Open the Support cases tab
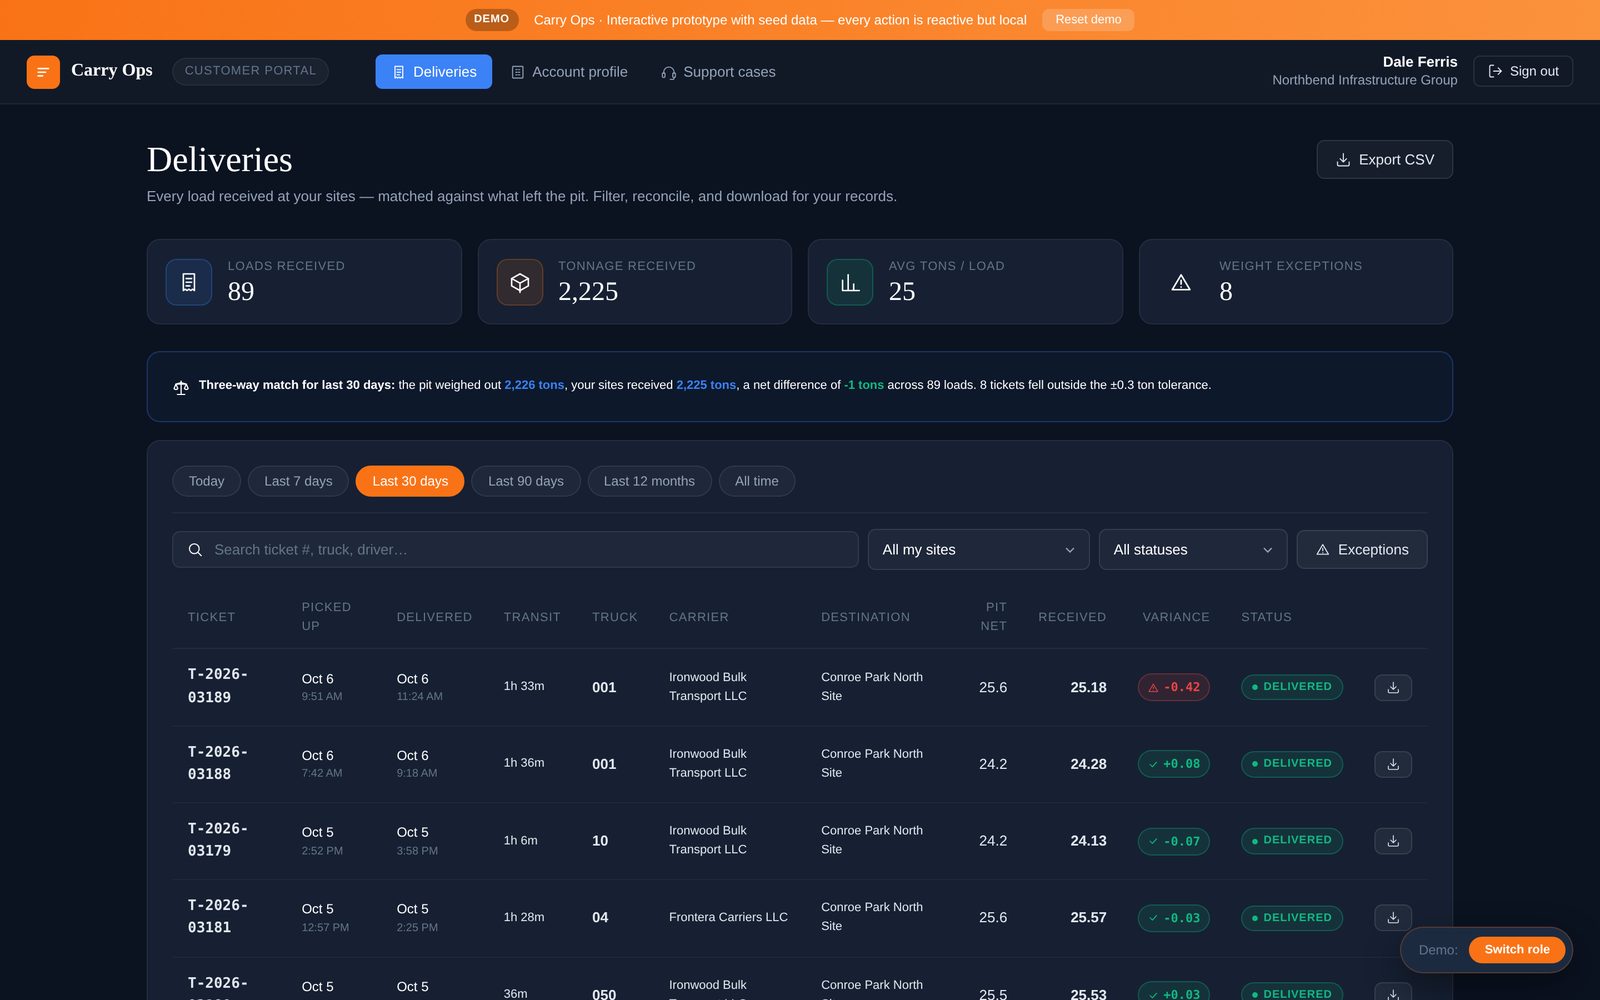1600x1000 pixels. tap(718, 72)
